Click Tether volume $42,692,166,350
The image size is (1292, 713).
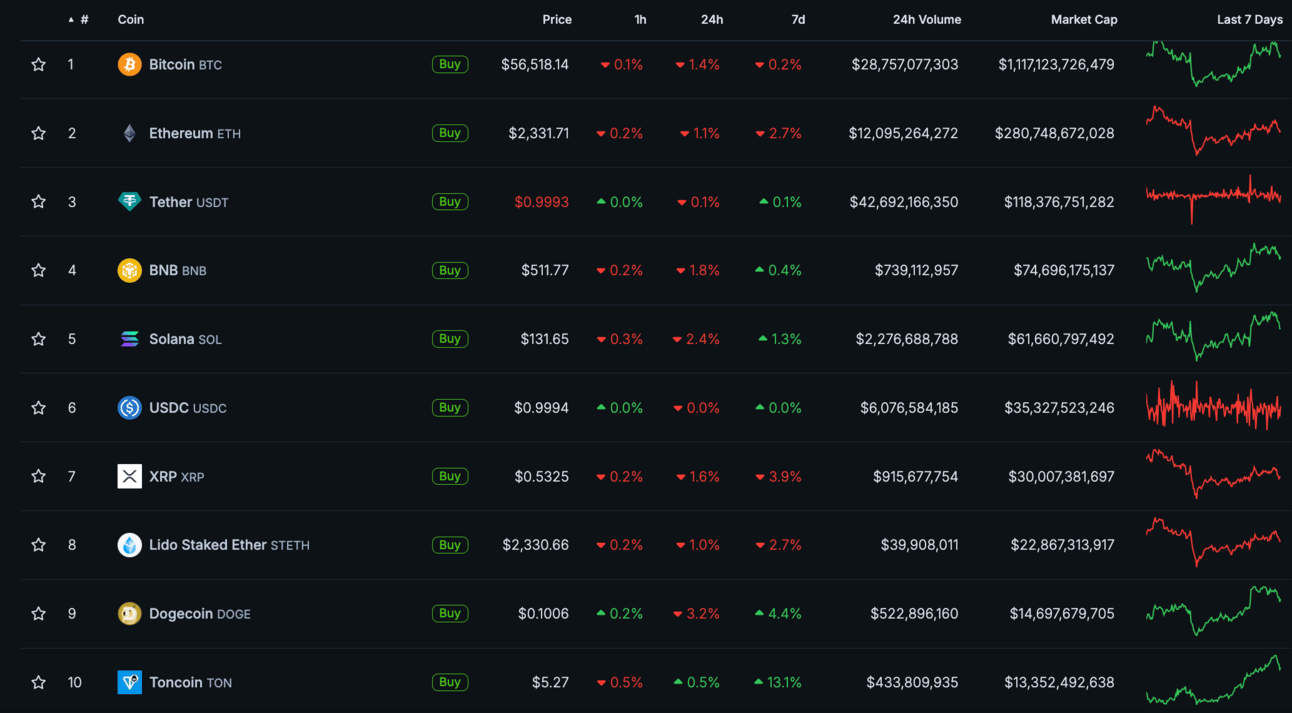tap(904, 202)
